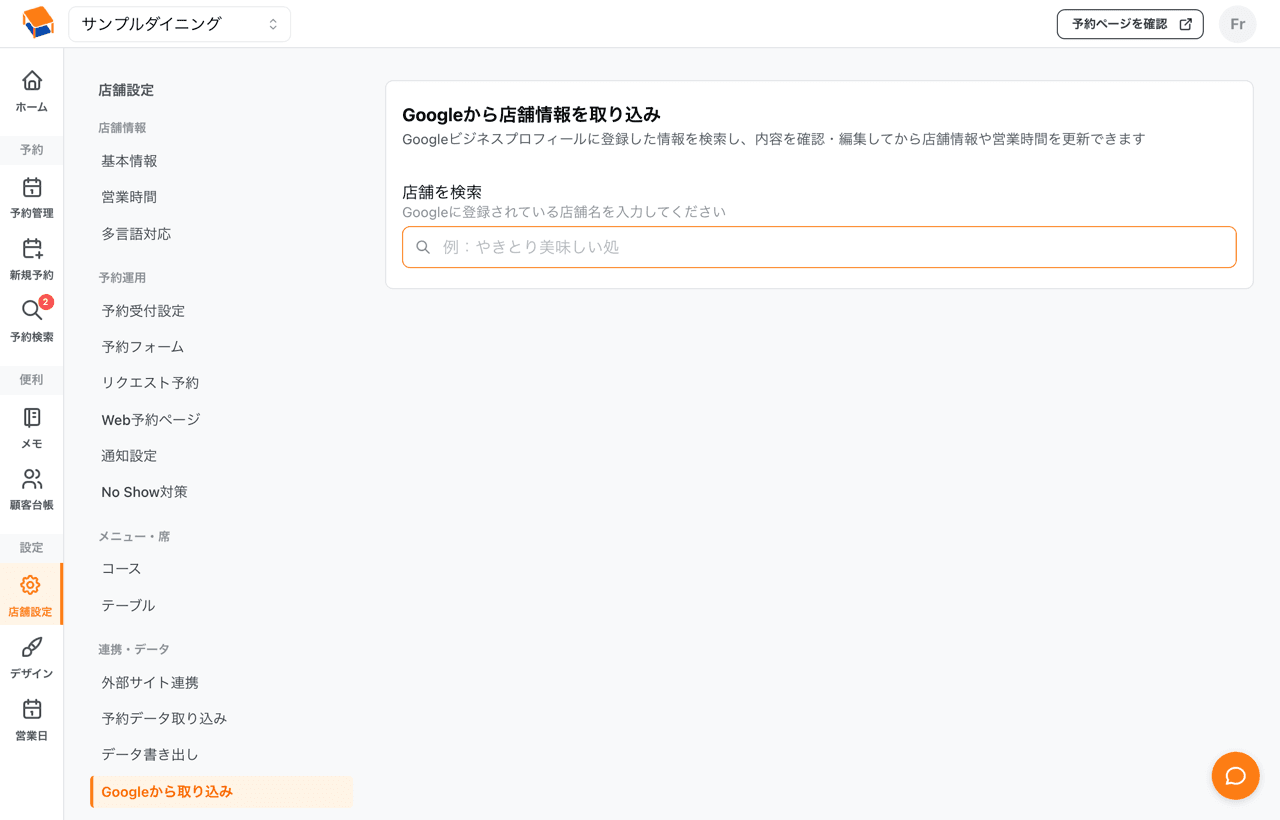
Task: Open 予約フォーム menu item
Action: (x=143, y=347)
